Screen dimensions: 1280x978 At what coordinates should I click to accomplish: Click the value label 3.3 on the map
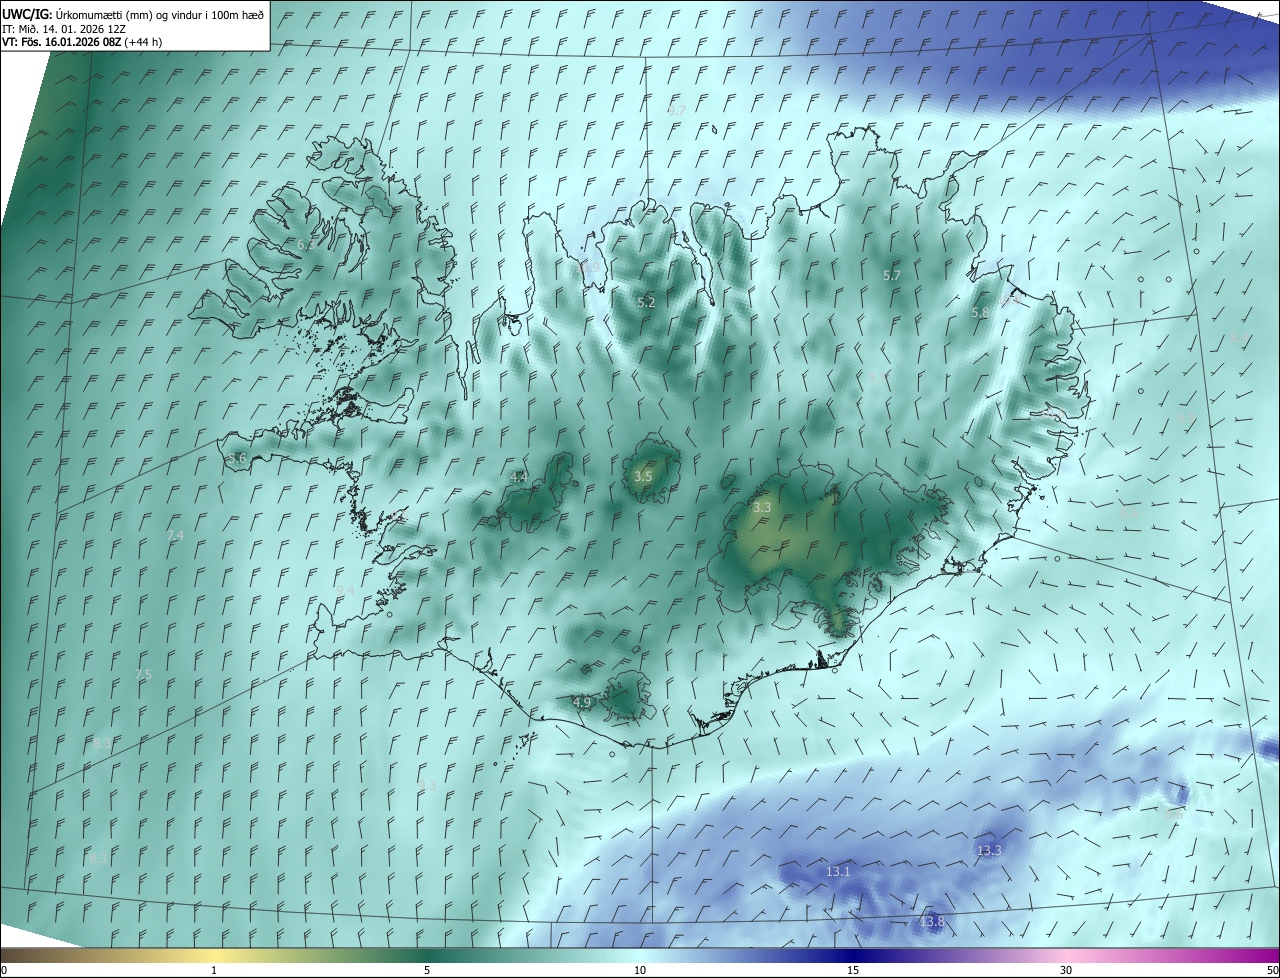[x=762, y=508]
